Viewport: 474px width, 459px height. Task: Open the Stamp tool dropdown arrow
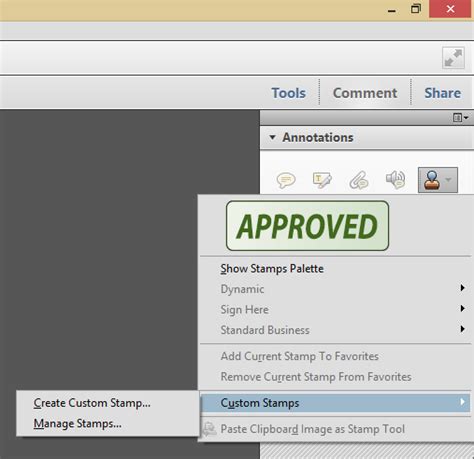tap(449, 180)
